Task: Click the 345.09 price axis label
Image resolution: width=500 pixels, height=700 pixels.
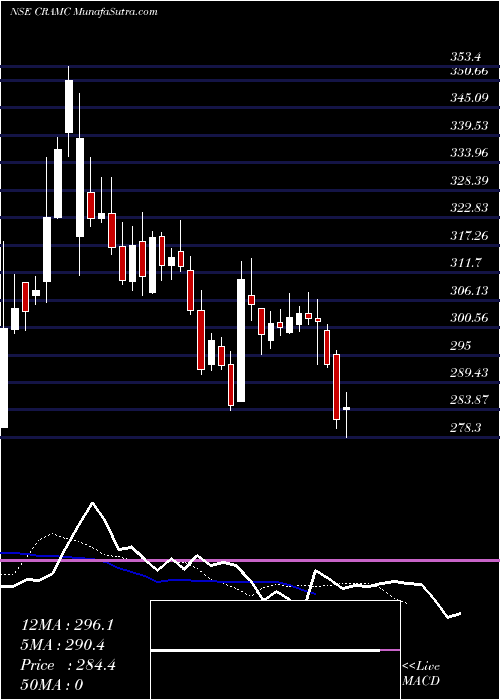Action: (x=469, y=97)
